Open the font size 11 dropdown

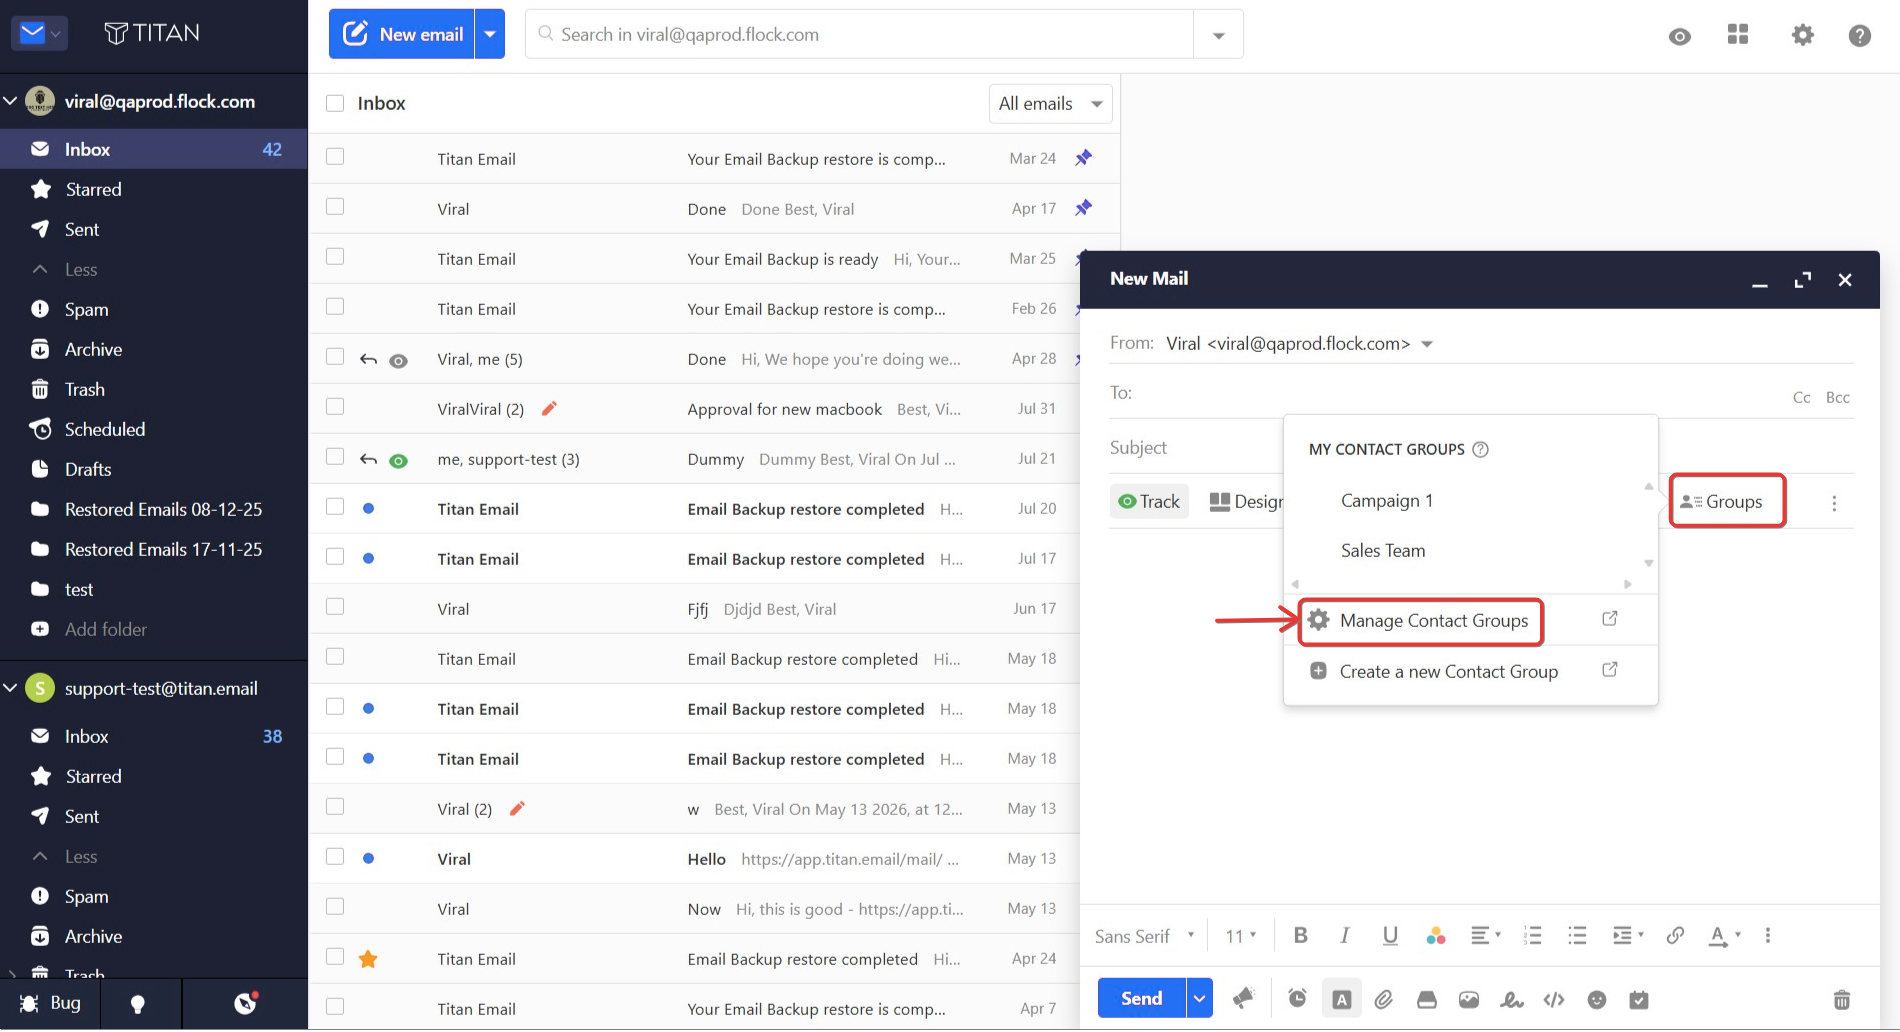(1241, 936)
